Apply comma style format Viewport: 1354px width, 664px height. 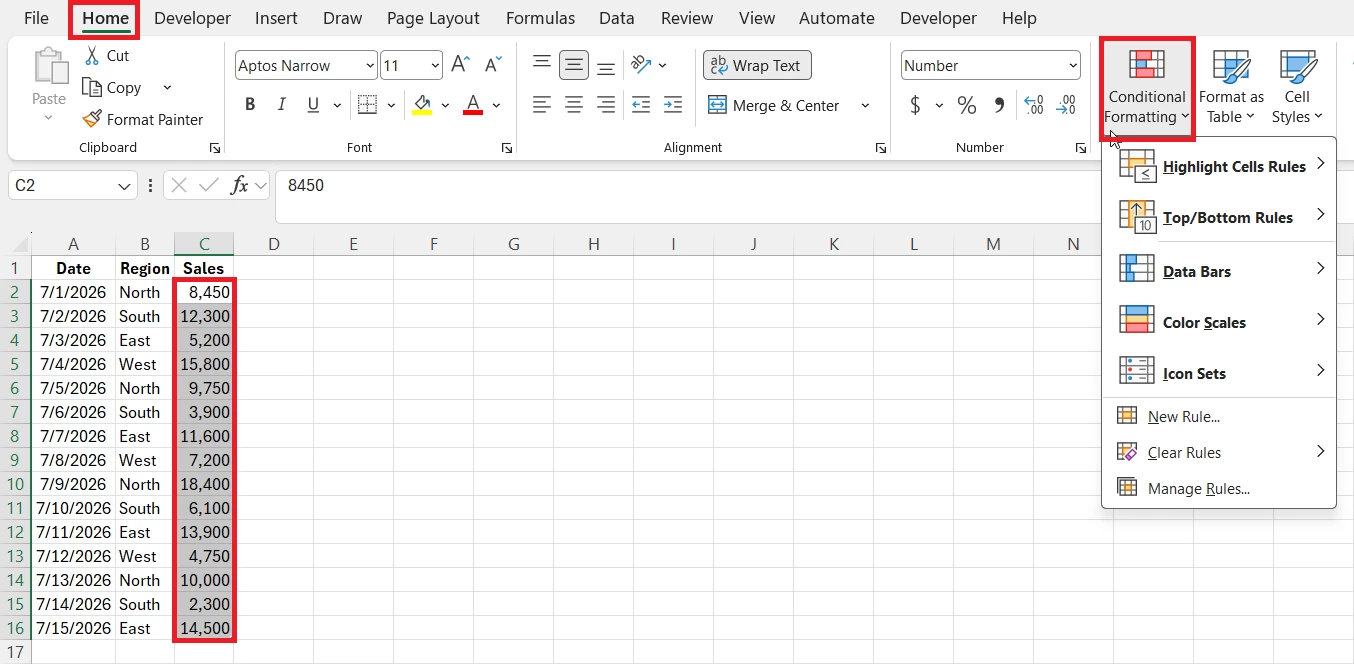[999, 105]
